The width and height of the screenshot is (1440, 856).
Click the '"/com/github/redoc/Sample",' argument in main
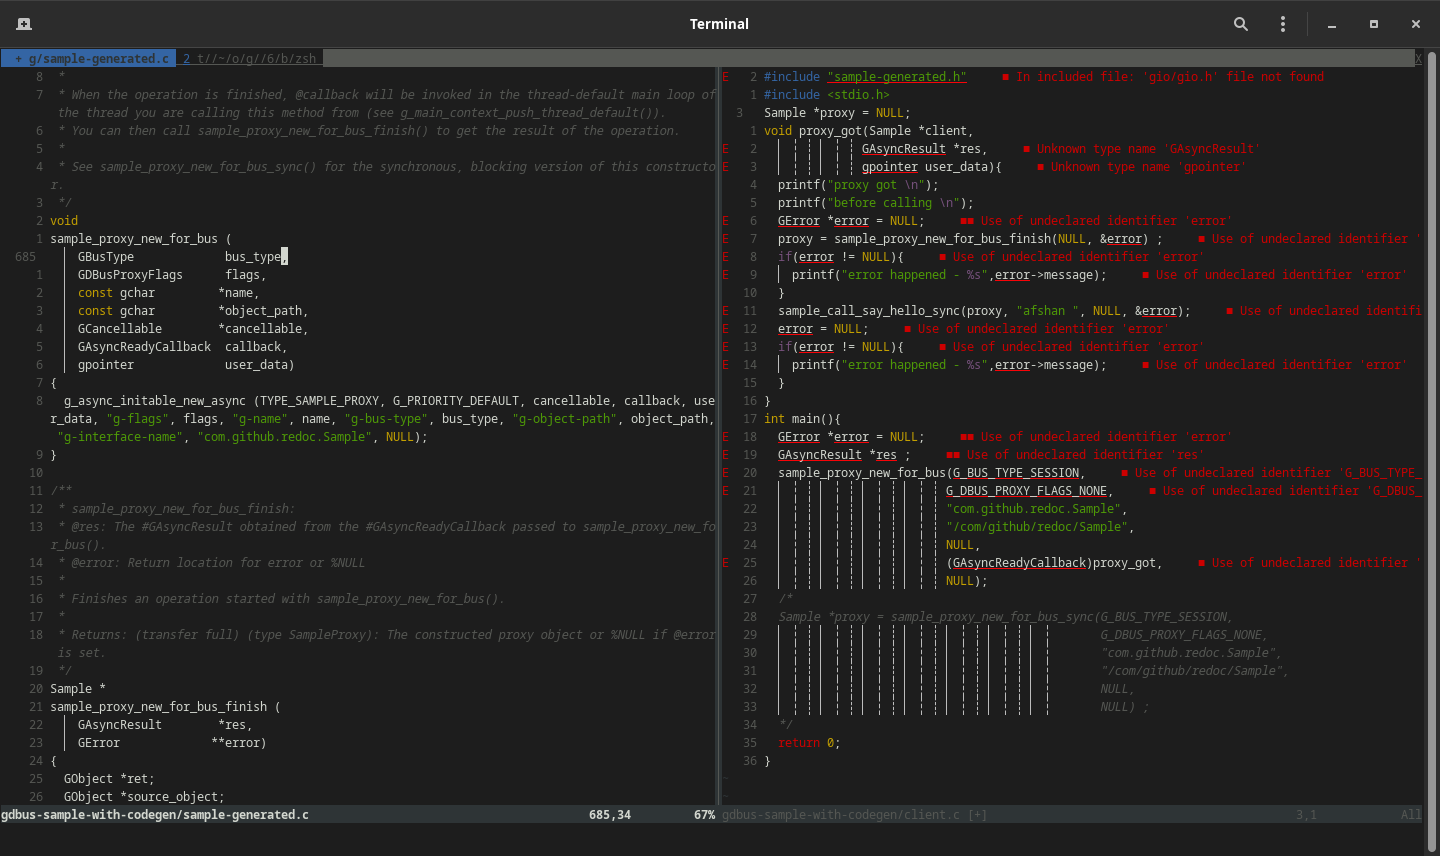[1040, 527]
